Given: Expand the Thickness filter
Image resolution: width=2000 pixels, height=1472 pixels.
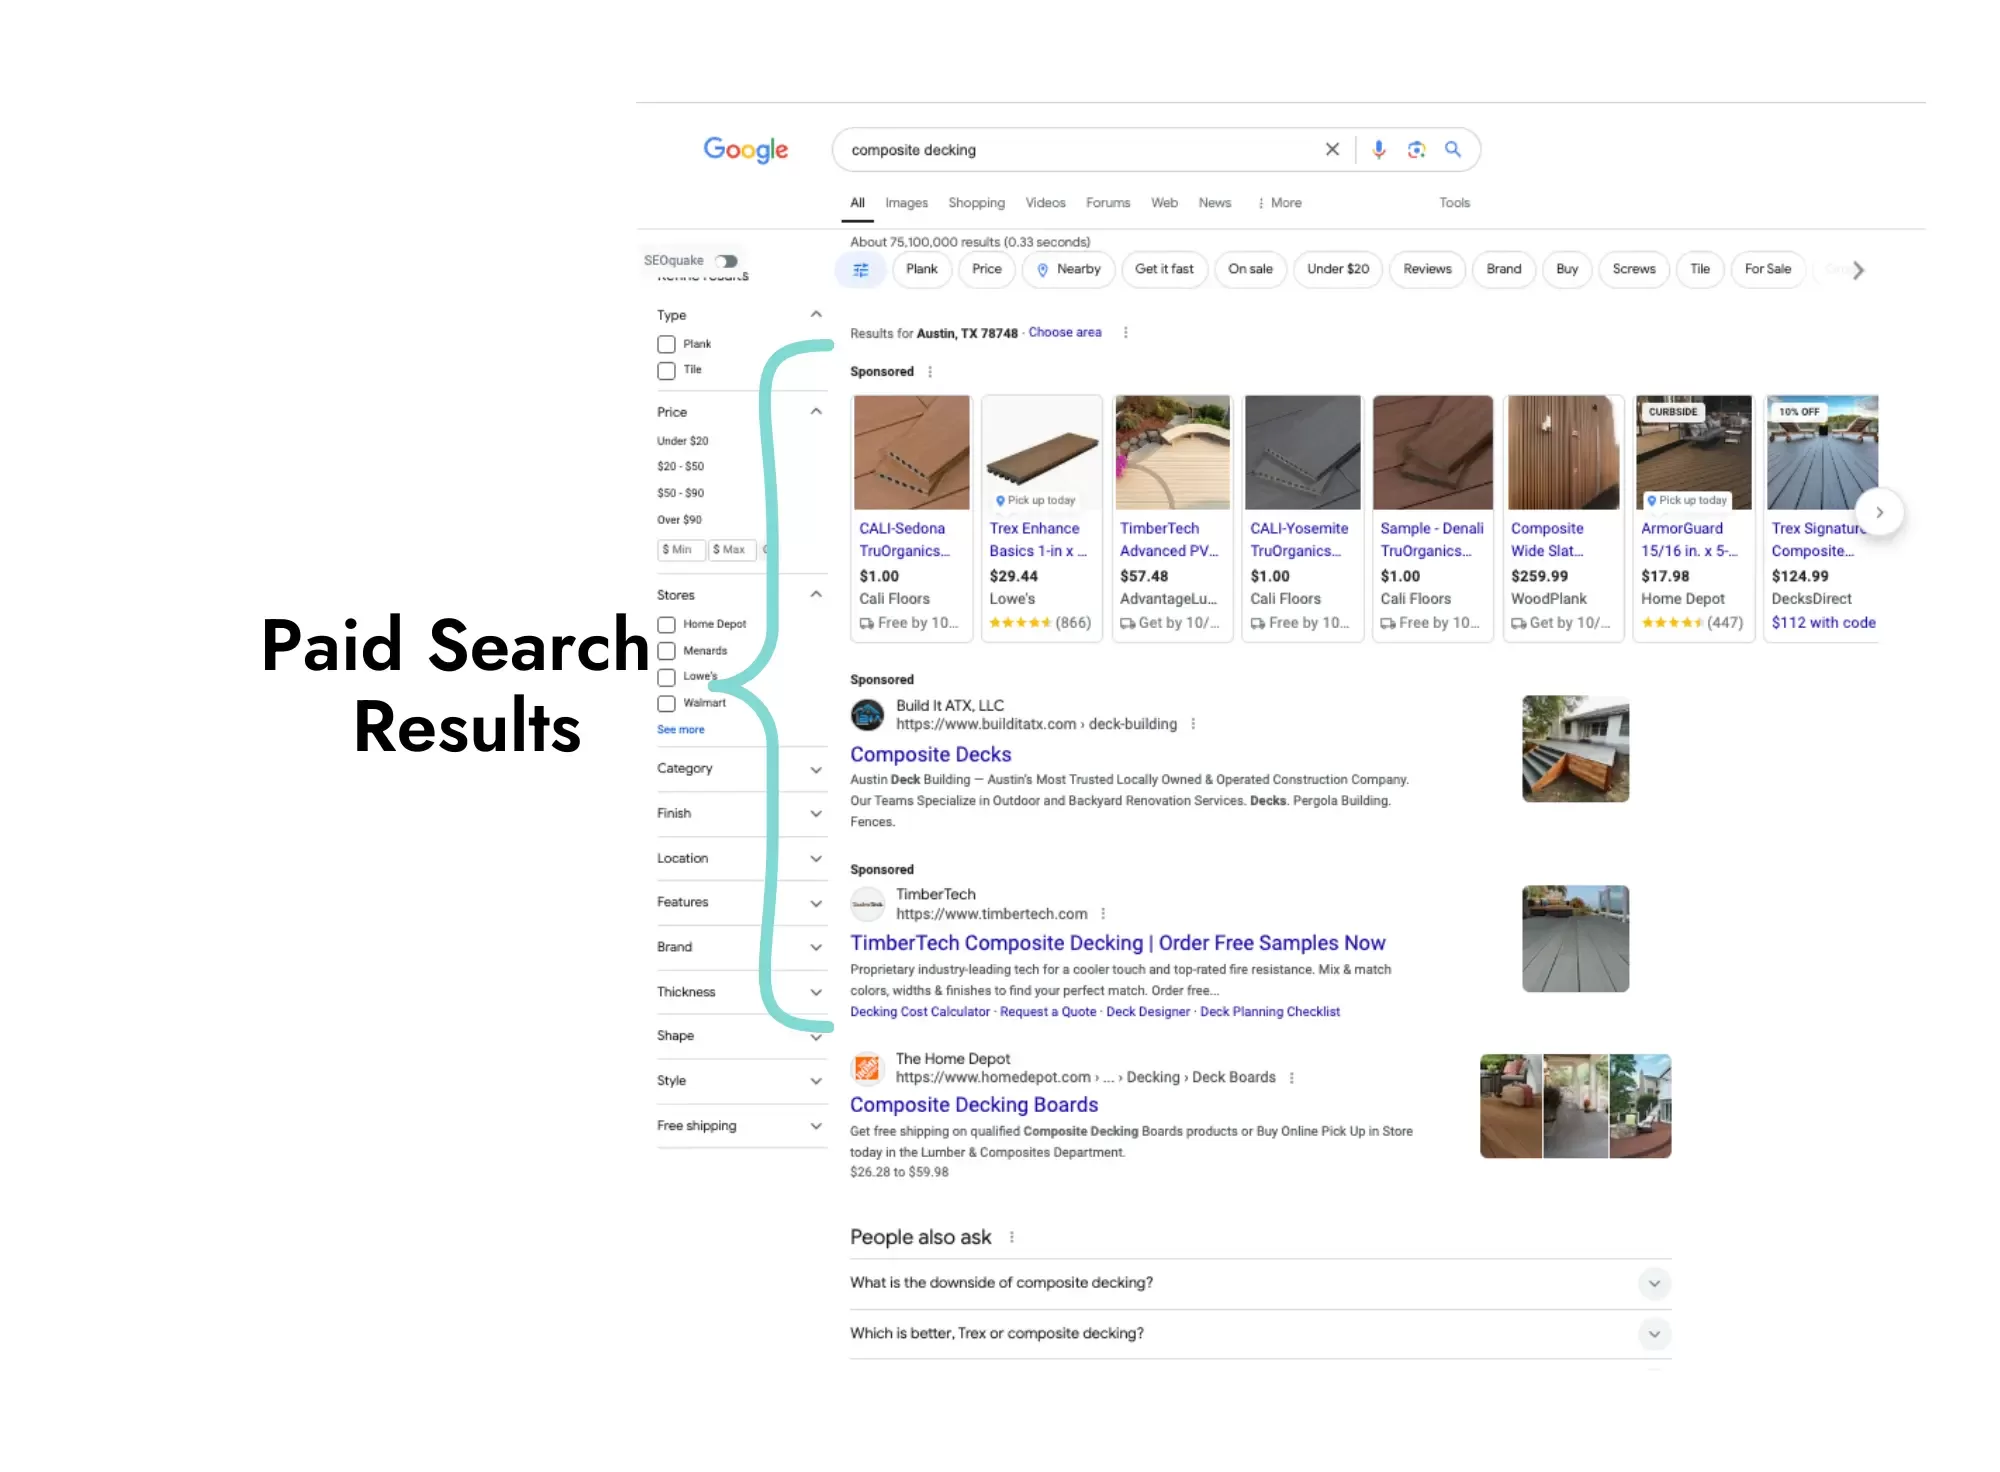Looking at the screenshot, I should click(x=816, y=993).
